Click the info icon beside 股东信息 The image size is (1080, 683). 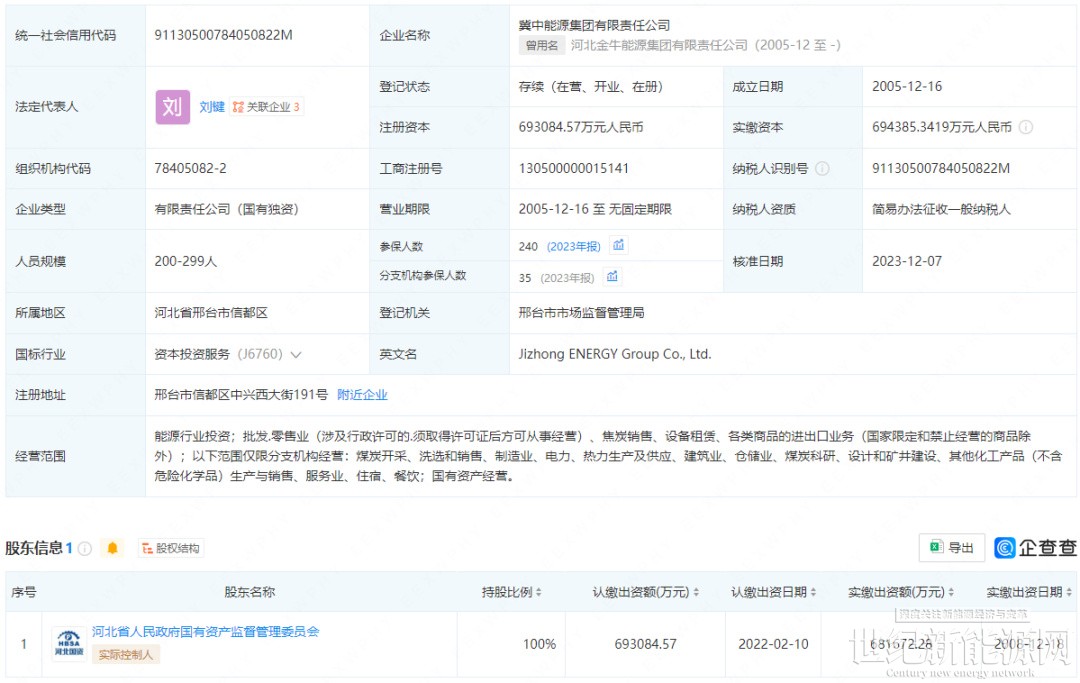[x=85, y=548]
